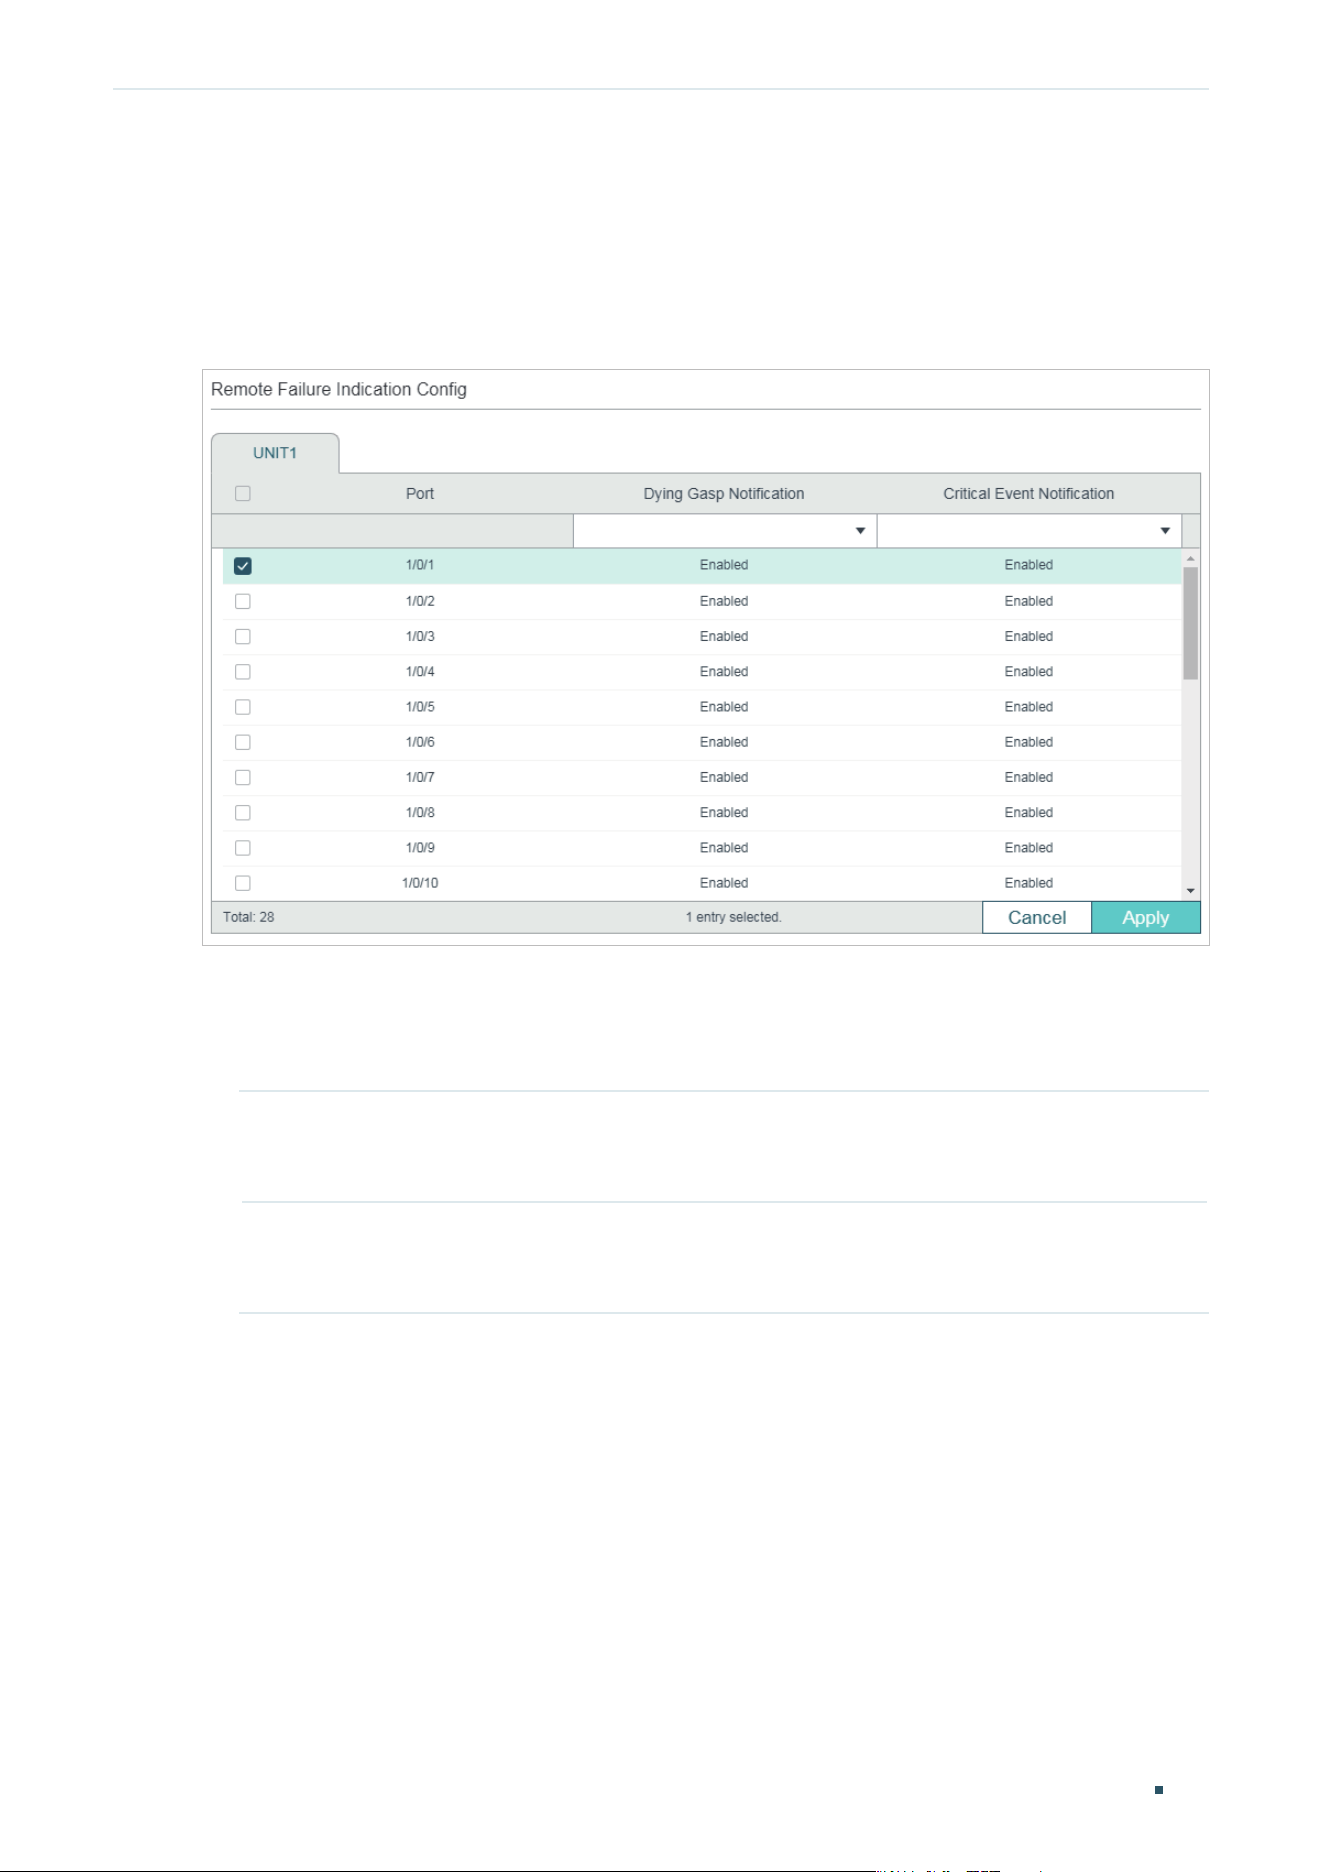Click the 'Remote Failure Indication Config' title
Screen dimensions: 1324x1872
(x=339, y=390)
